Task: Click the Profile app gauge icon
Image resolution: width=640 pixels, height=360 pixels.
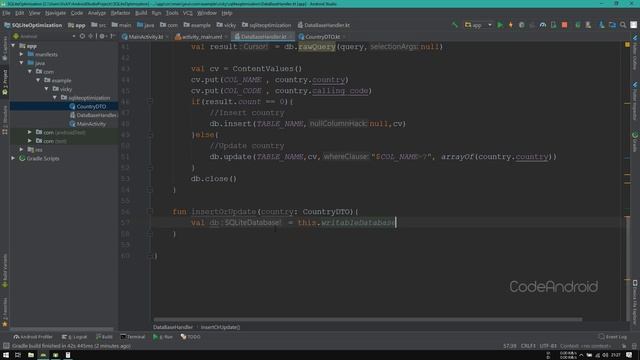Action: (542, 25)
